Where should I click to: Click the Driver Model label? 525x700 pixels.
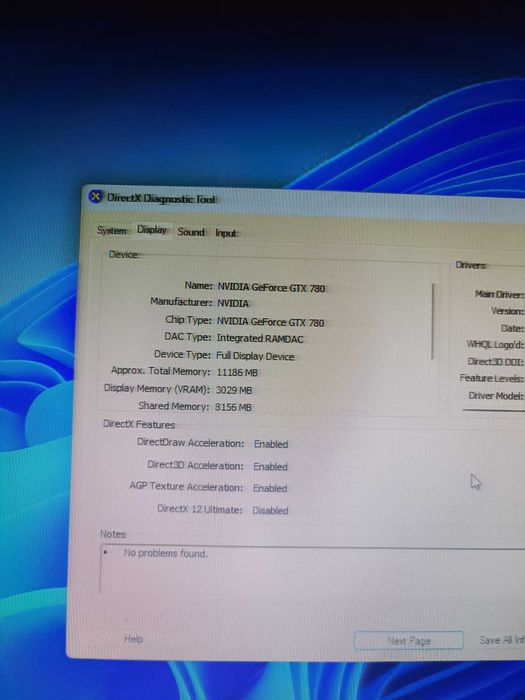click(496, 396)
